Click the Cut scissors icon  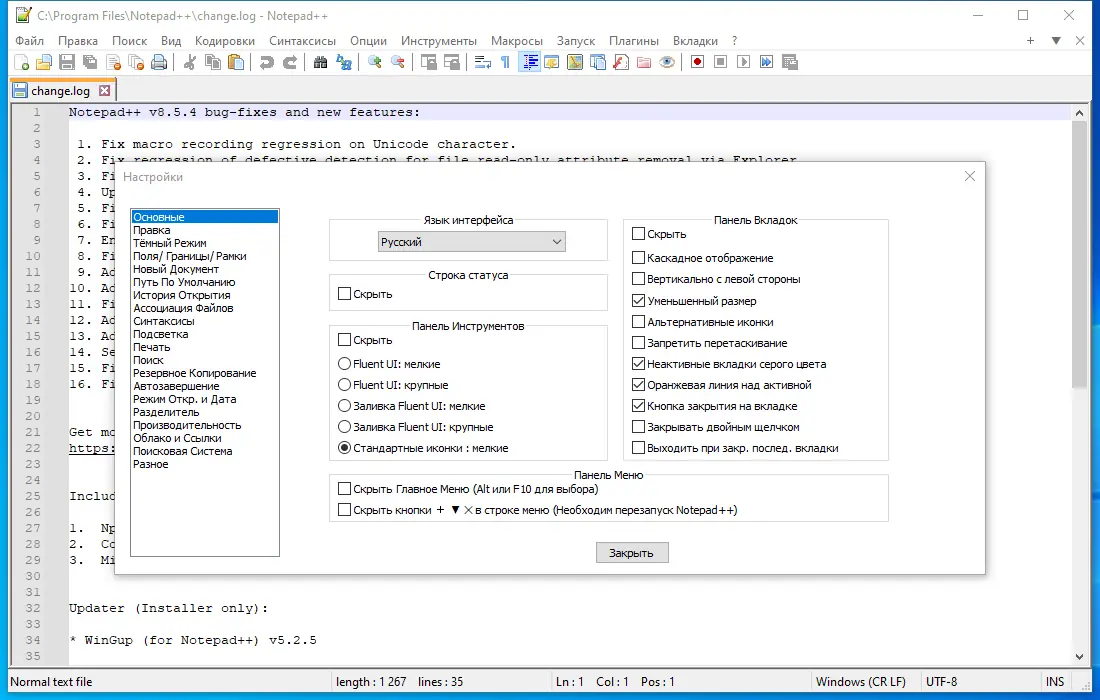[x=189, y=62]
